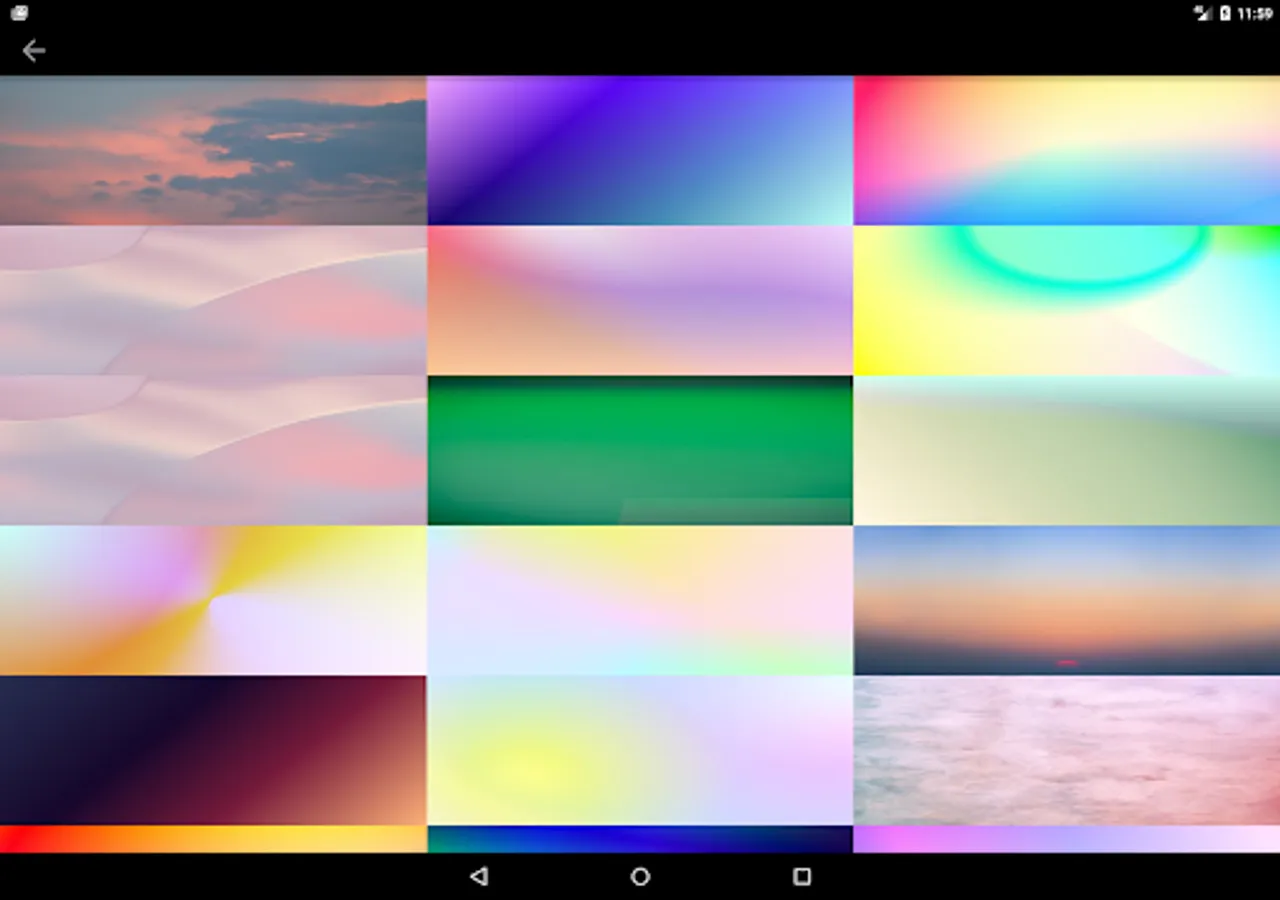The image size is (1280, 900).
Task: Open recent apps with the square button
Action: (x=801, y=876)
